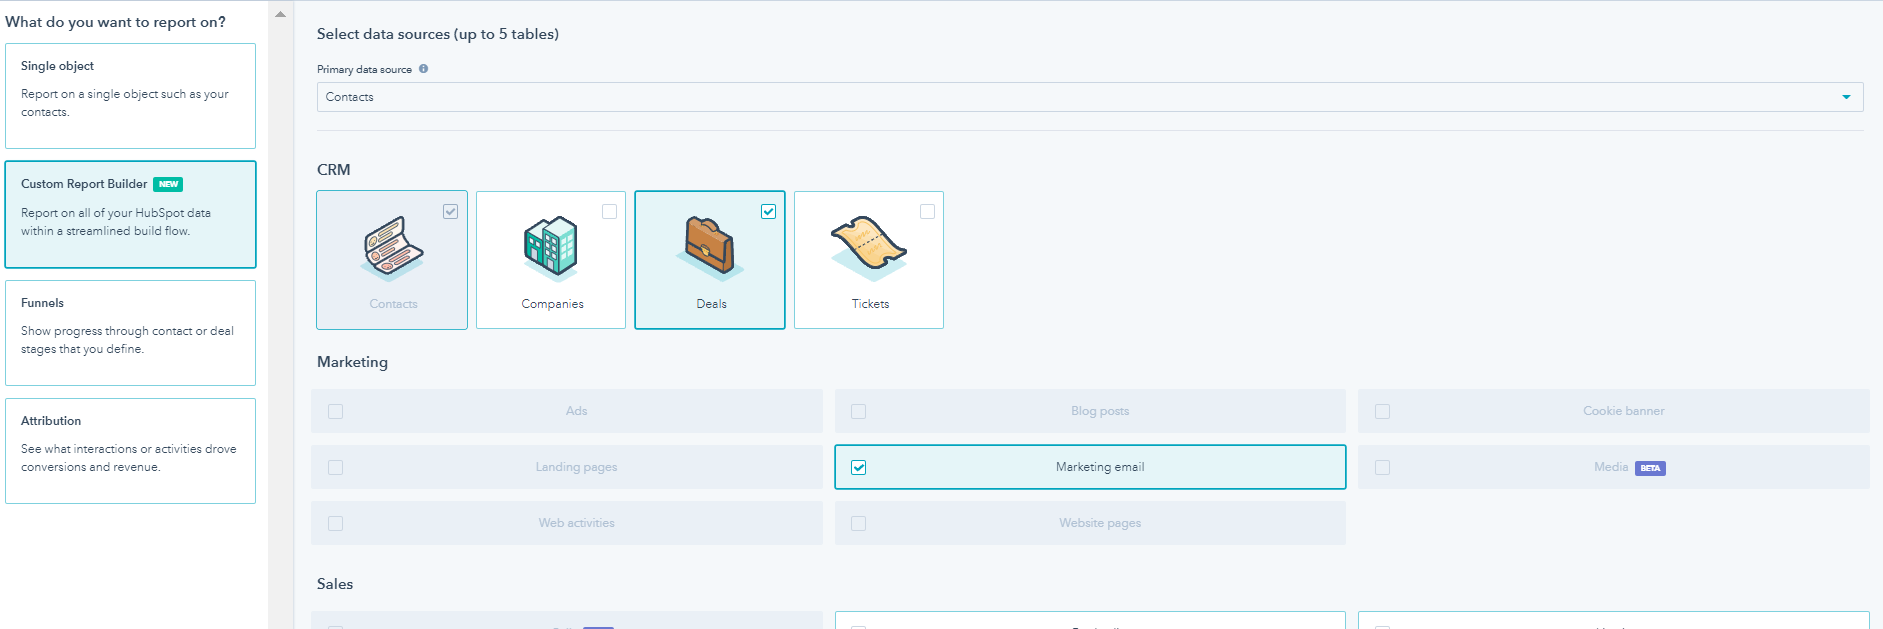Click the BETA badge next to Media
The image size is (1883, 629).
pos(1650,468)
